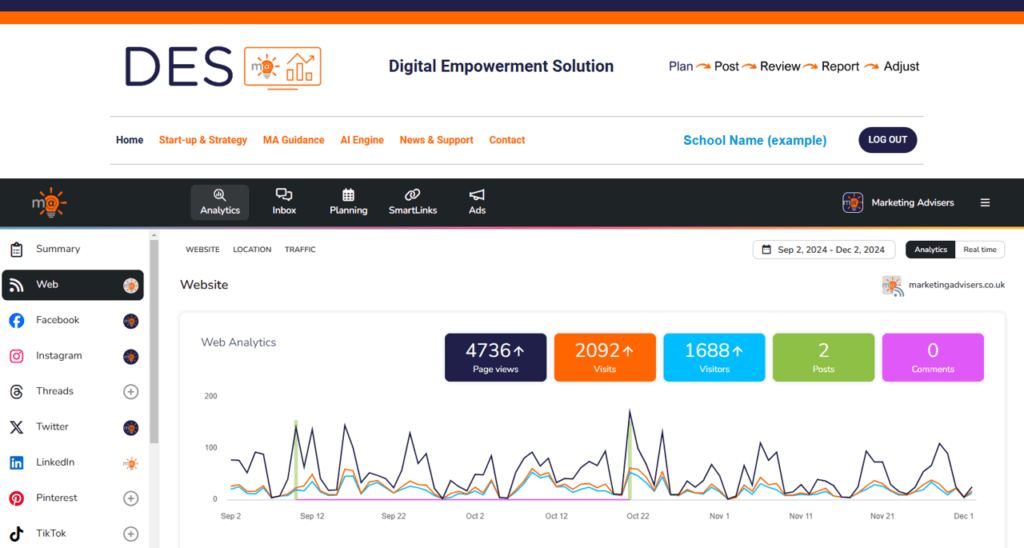Click the Web connected account avatar
The height and width of the screenshot is (548, 1024).
(x=131, y=285)
